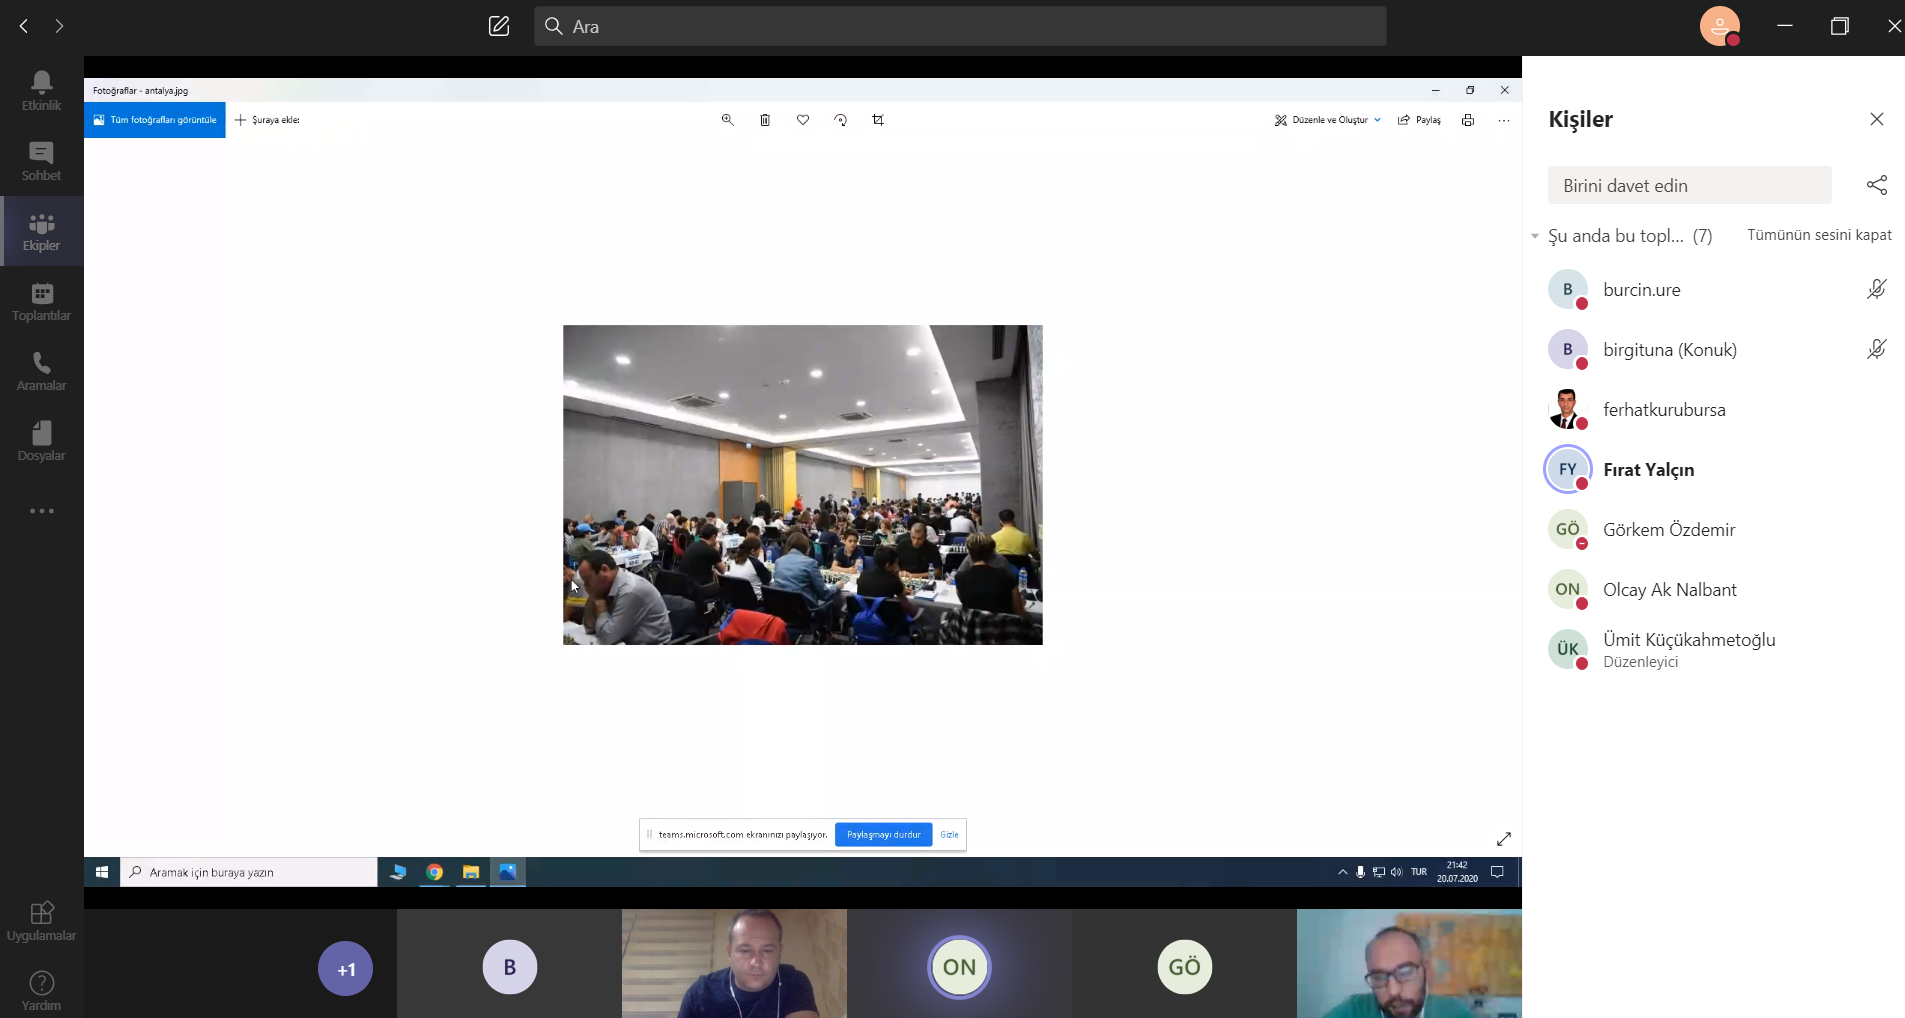Open profile avatar menu
The image size is (1905, 1018).
(1720, 26)
